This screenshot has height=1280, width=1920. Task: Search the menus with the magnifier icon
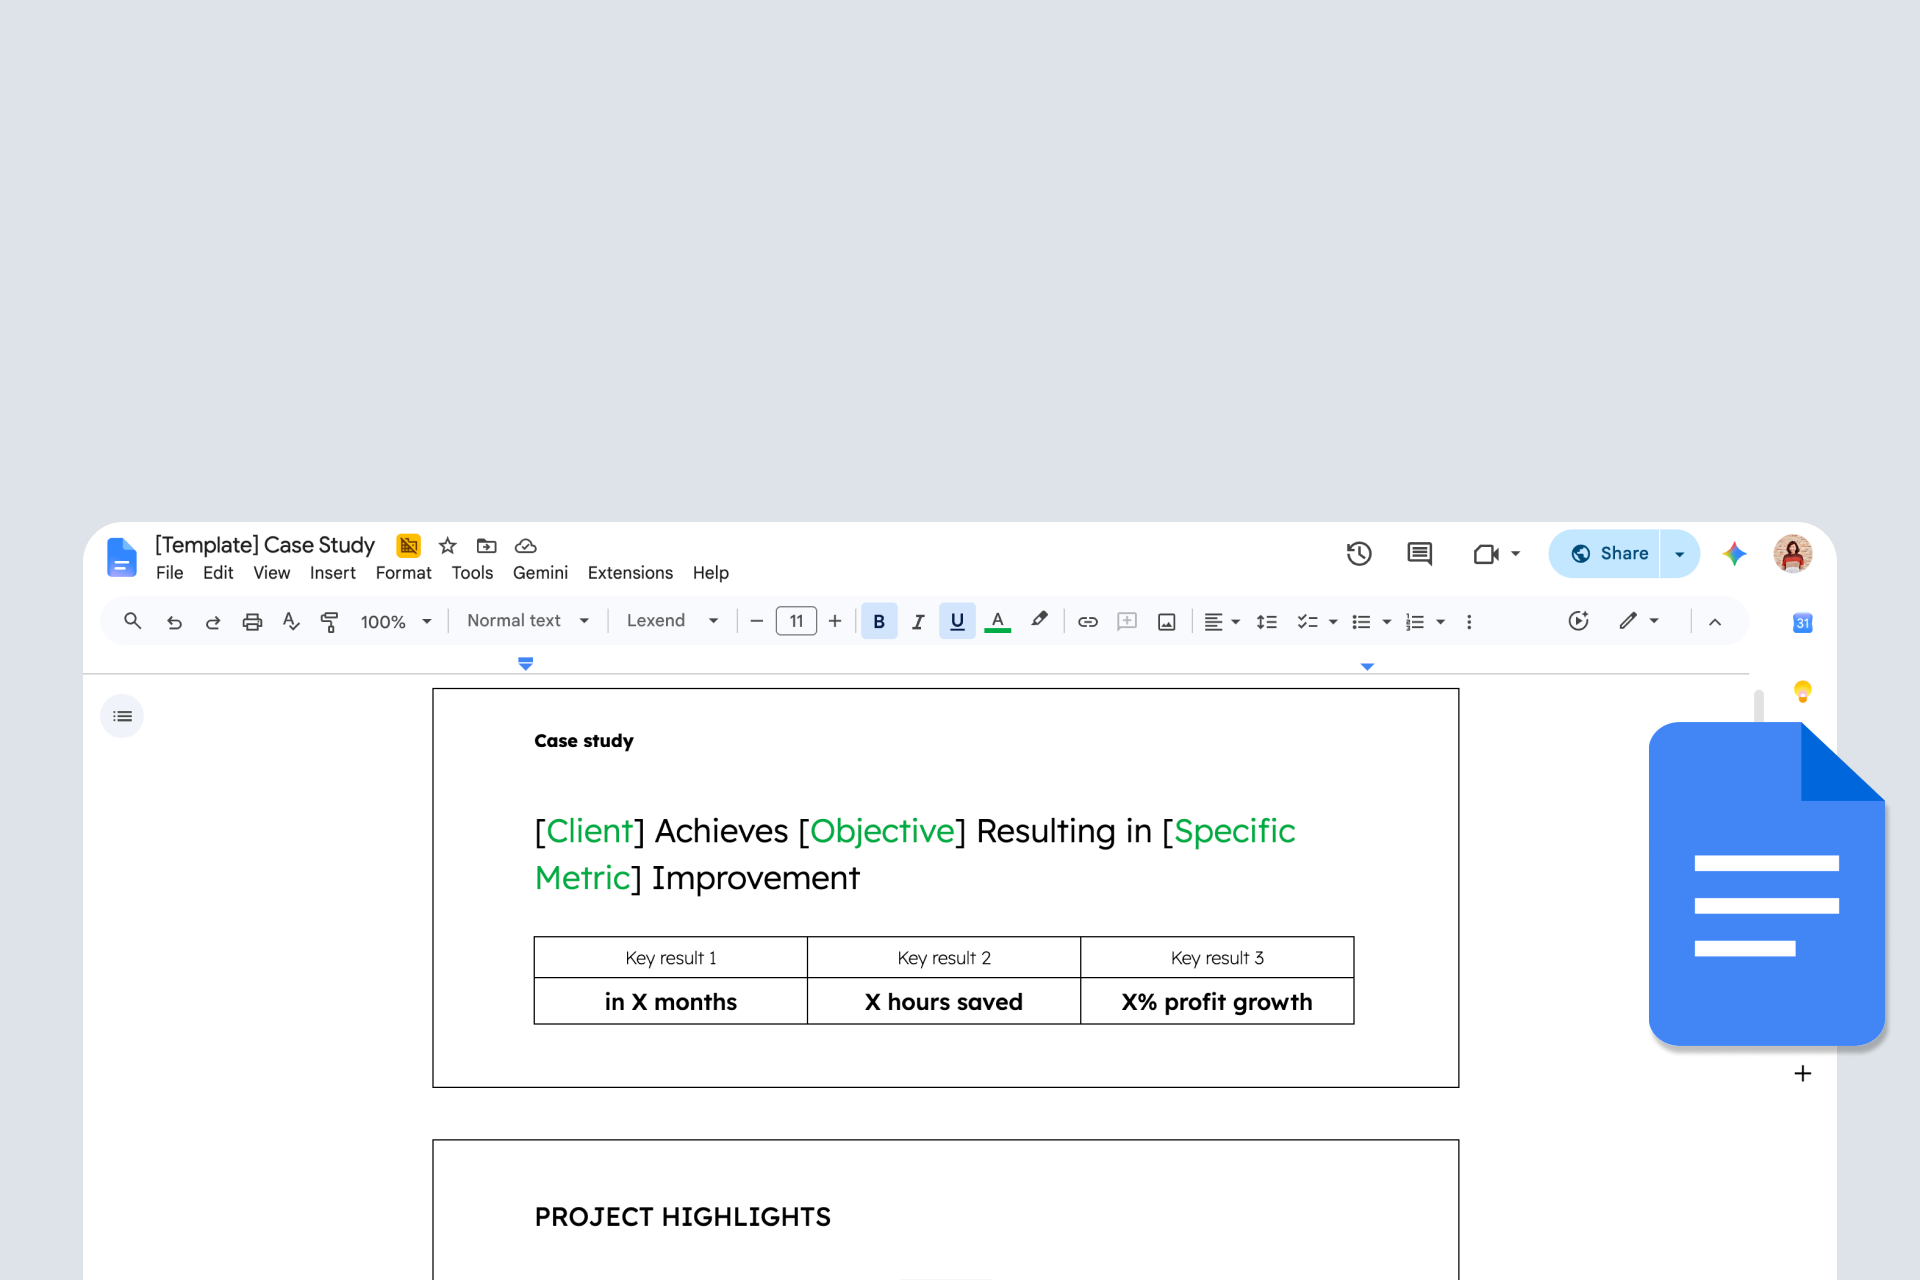[132, 621]
